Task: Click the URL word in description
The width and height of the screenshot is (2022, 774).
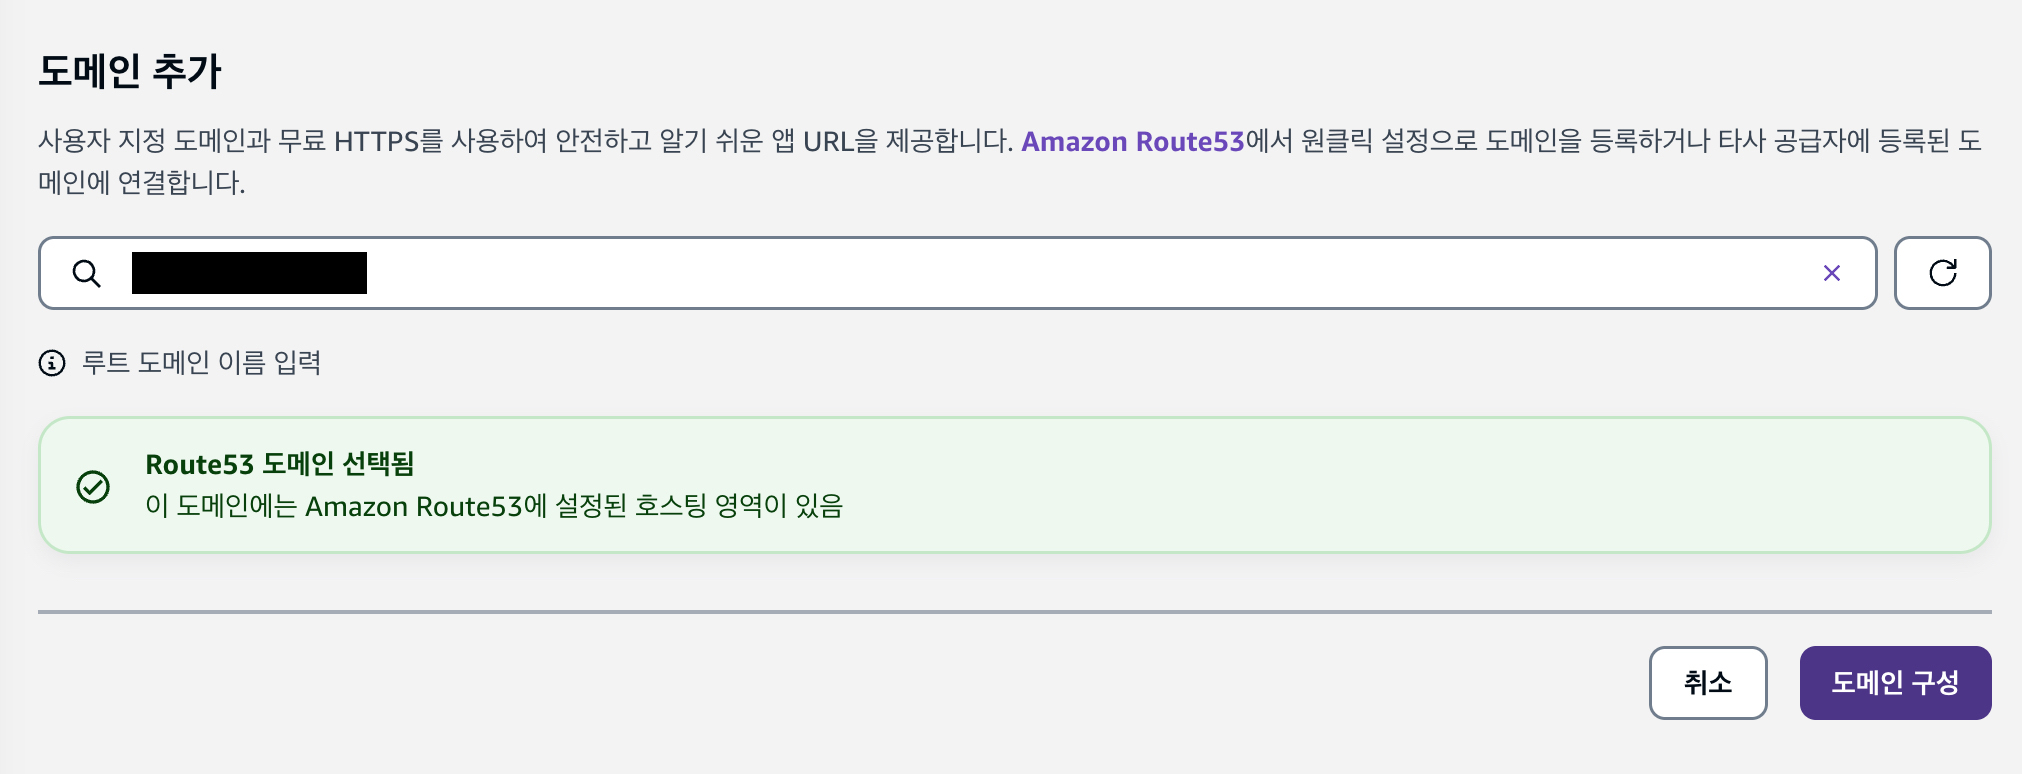Action: [828, 141]
